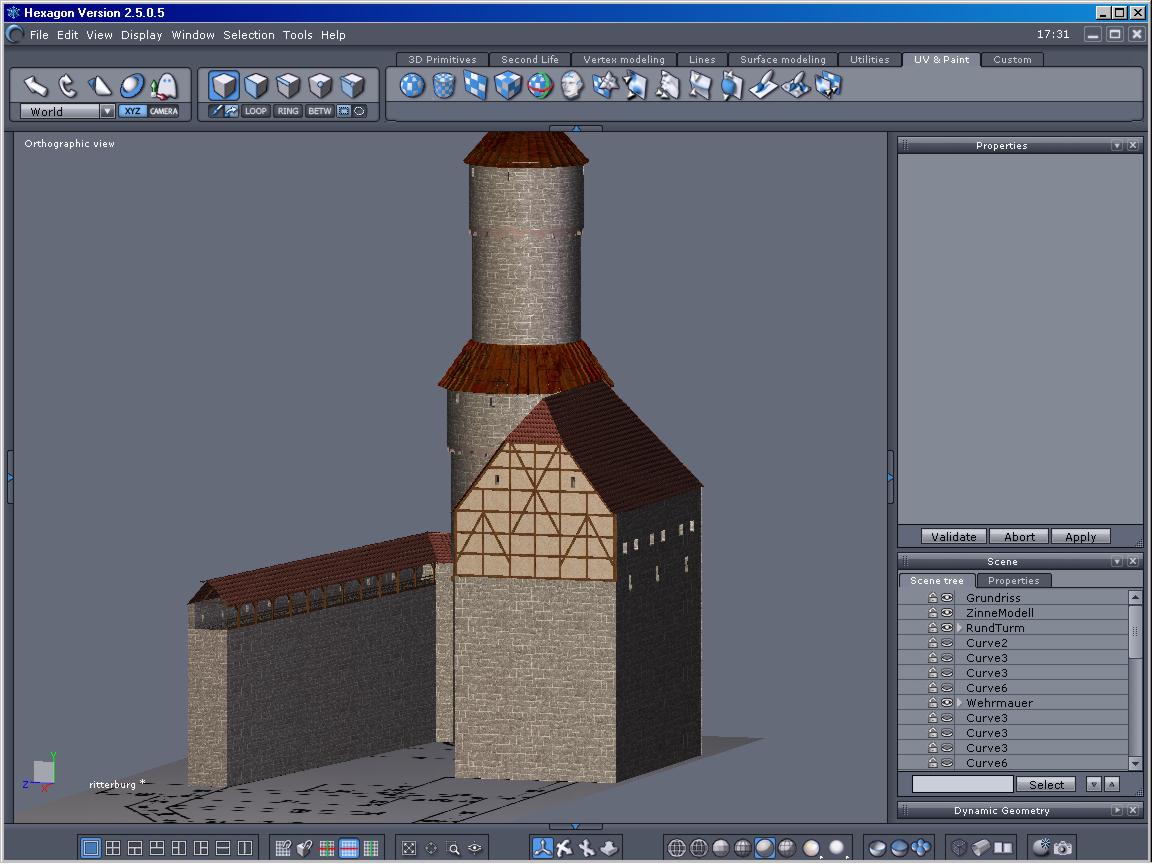The width and height of the screenshot is (1152, 864).
Task: Open the Selection menu
Action: pyautogui.click(x=248, y=35)
